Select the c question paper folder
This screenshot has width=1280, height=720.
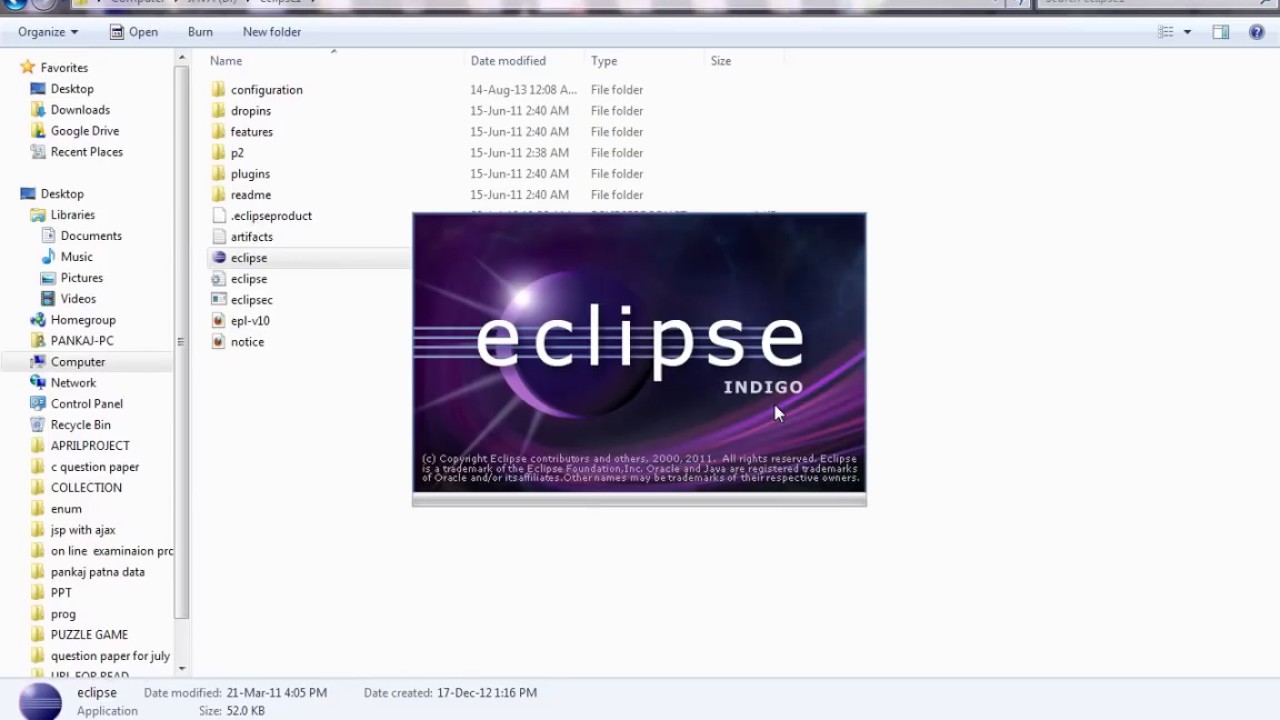[x=95, y=467]
